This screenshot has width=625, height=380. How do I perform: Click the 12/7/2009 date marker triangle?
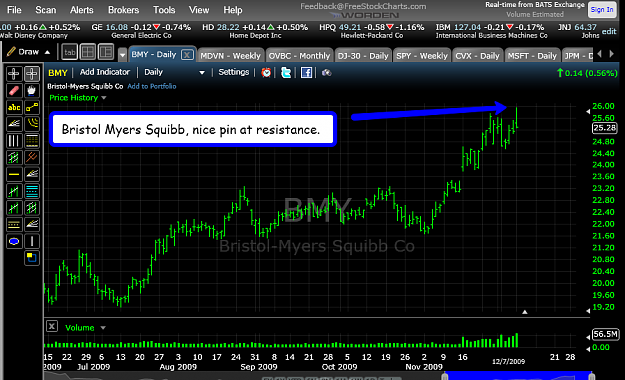tap(525, 312)
